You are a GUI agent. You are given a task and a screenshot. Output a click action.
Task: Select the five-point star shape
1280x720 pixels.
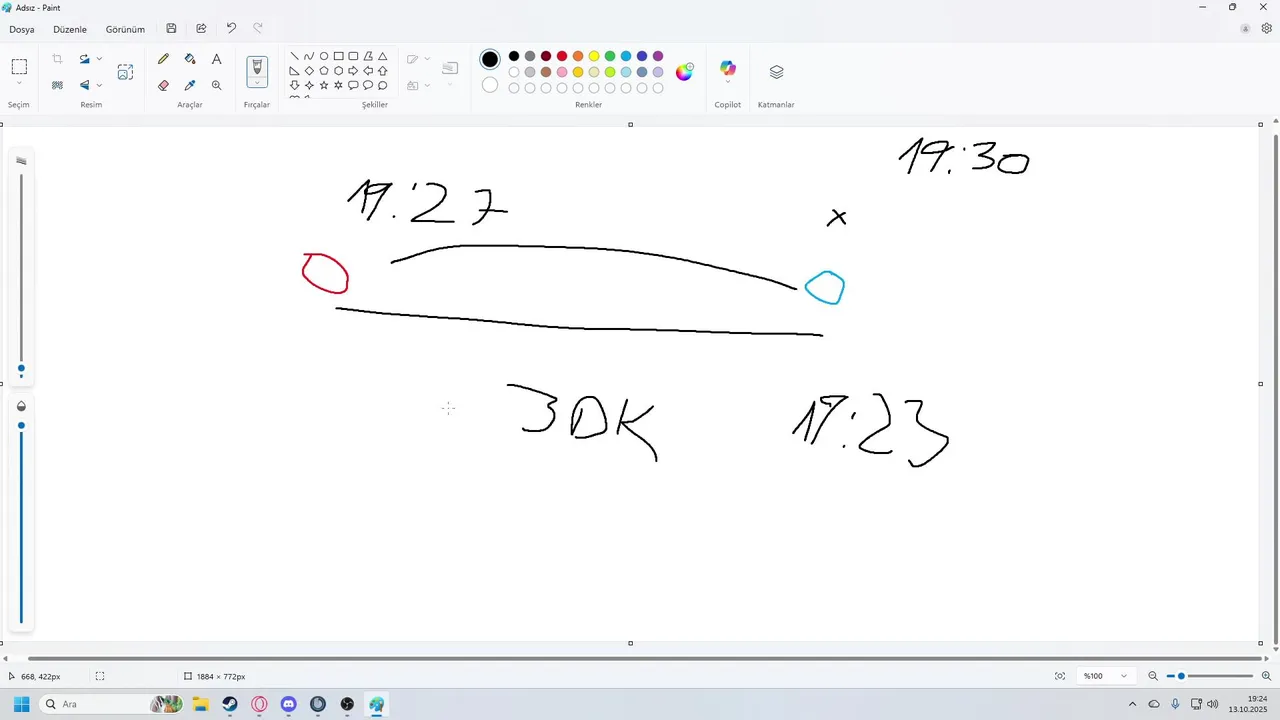click(324, 85)
